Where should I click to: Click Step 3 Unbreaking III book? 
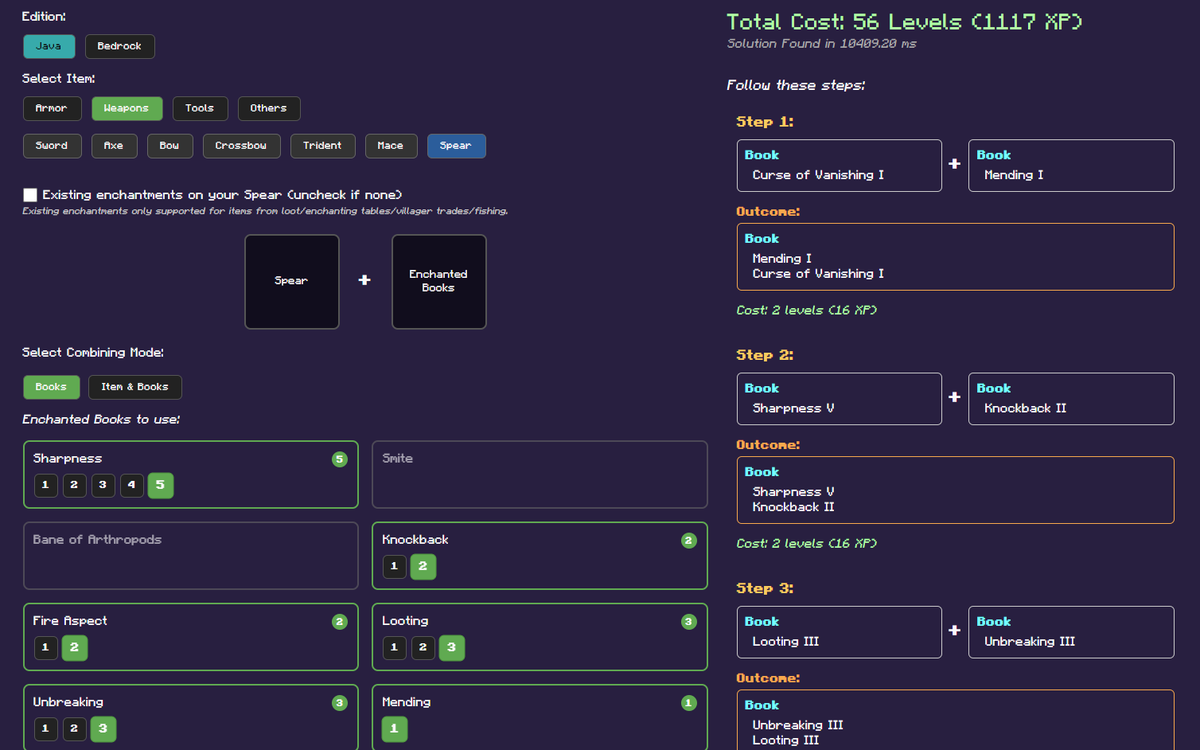[1071, 632]
